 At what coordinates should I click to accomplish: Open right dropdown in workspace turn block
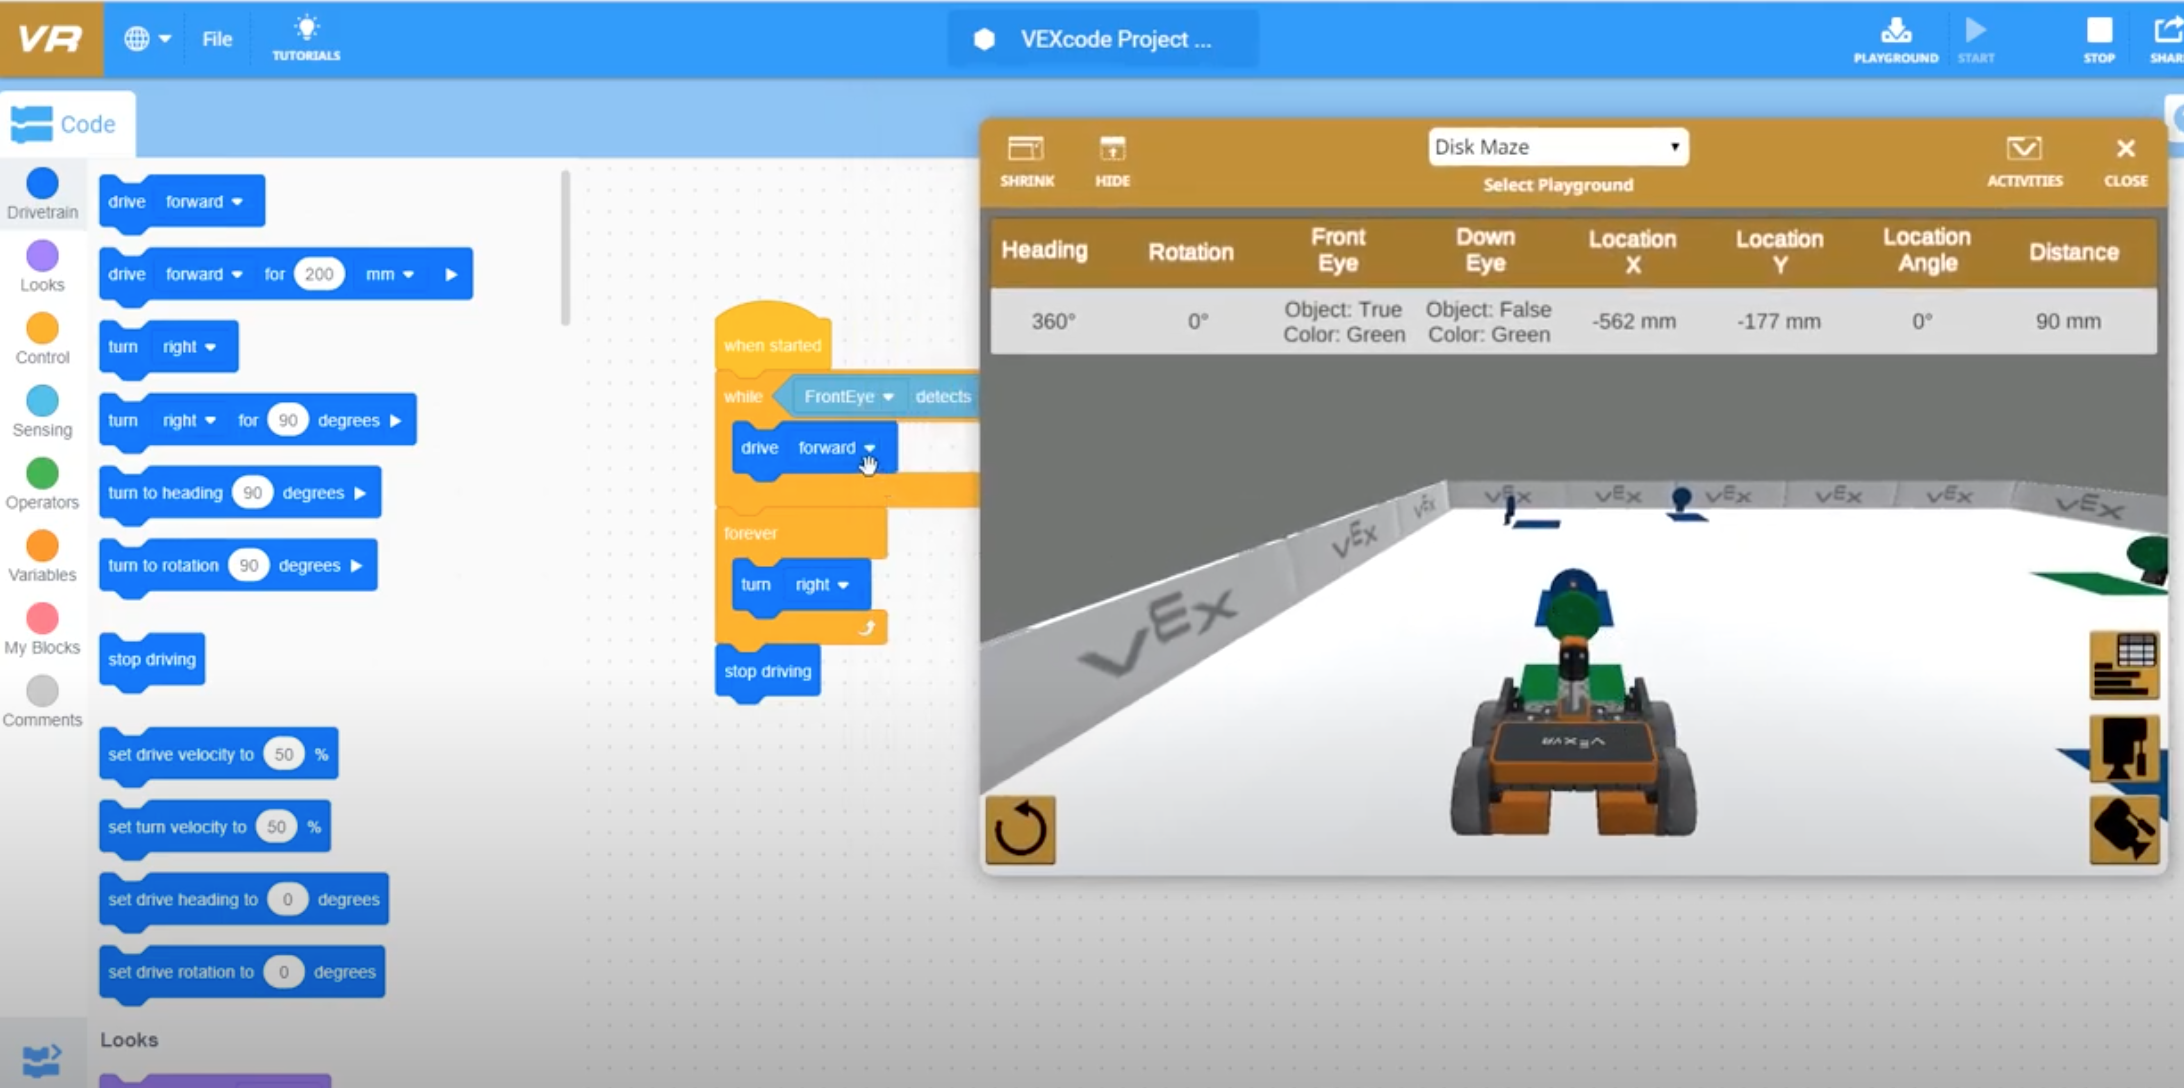click(x=822, y=585)
